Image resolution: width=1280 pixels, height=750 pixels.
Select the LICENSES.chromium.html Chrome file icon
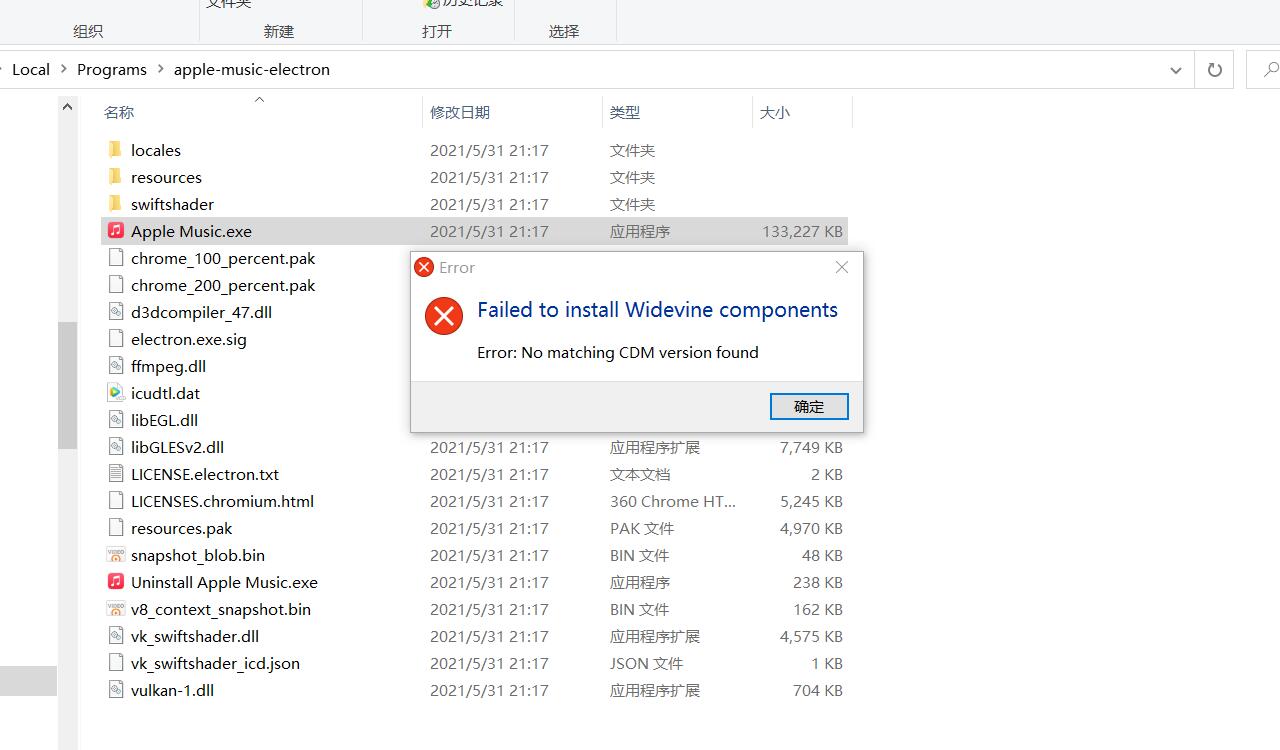[115, 500]
